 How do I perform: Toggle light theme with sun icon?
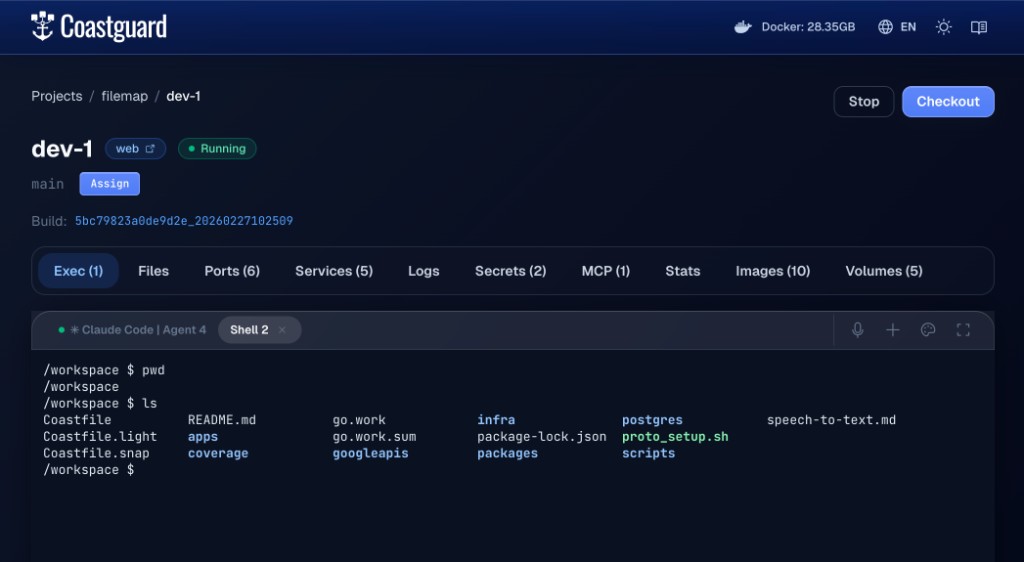point(943,27)
